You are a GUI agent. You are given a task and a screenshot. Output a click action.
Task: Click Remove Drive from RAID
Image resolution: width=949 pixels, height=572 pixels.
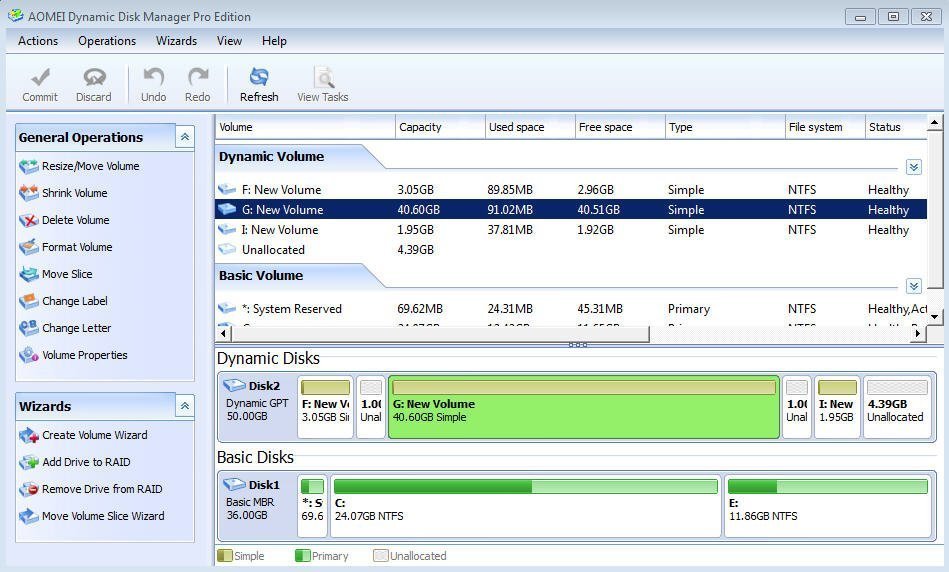click(91, 489)
